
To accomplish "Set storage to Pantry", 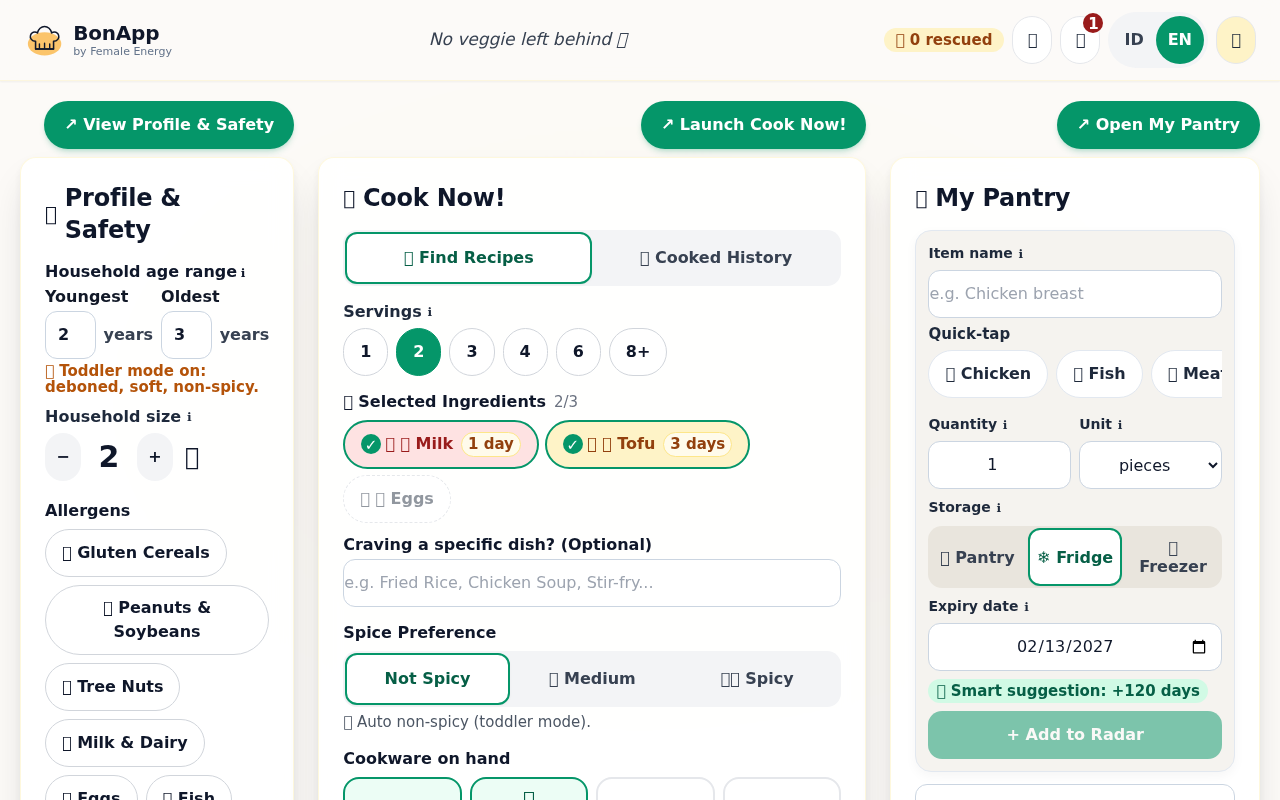I will click(978, 557).
